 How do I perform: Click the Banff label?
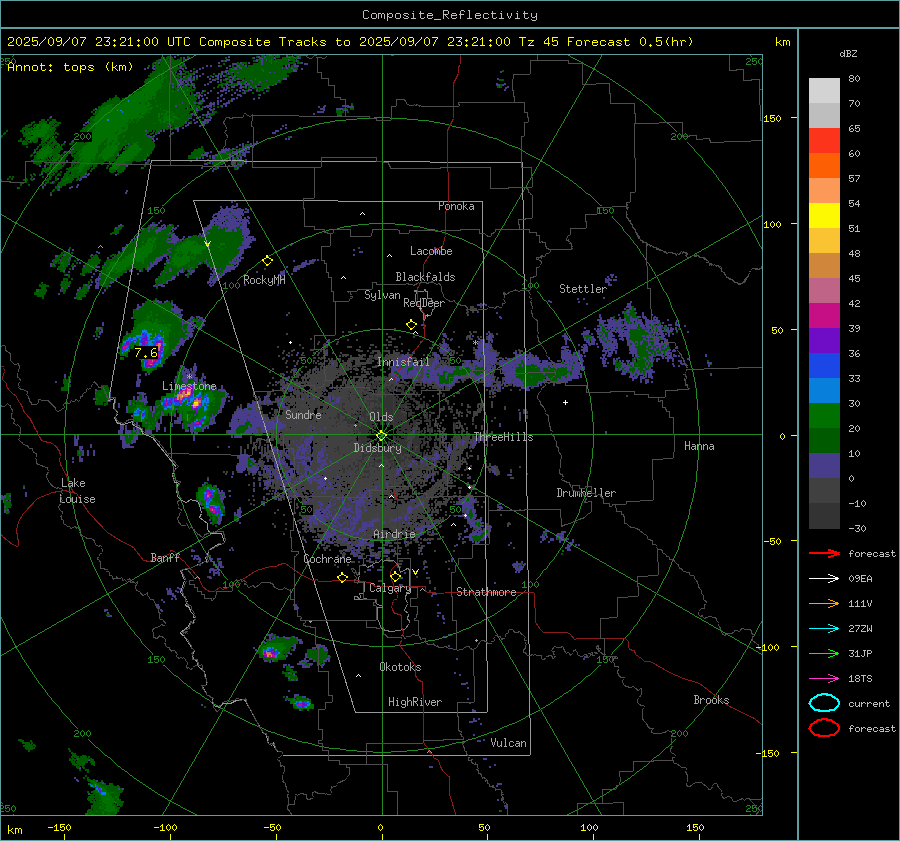coord(165,558)
